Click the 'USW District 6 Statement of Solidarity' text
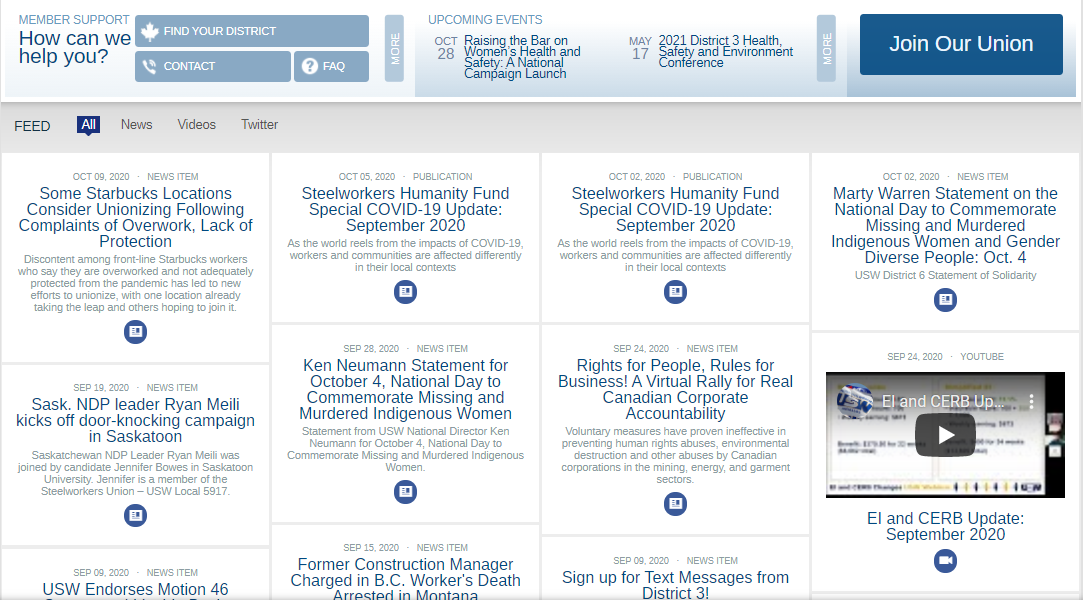 pos(946,275)
